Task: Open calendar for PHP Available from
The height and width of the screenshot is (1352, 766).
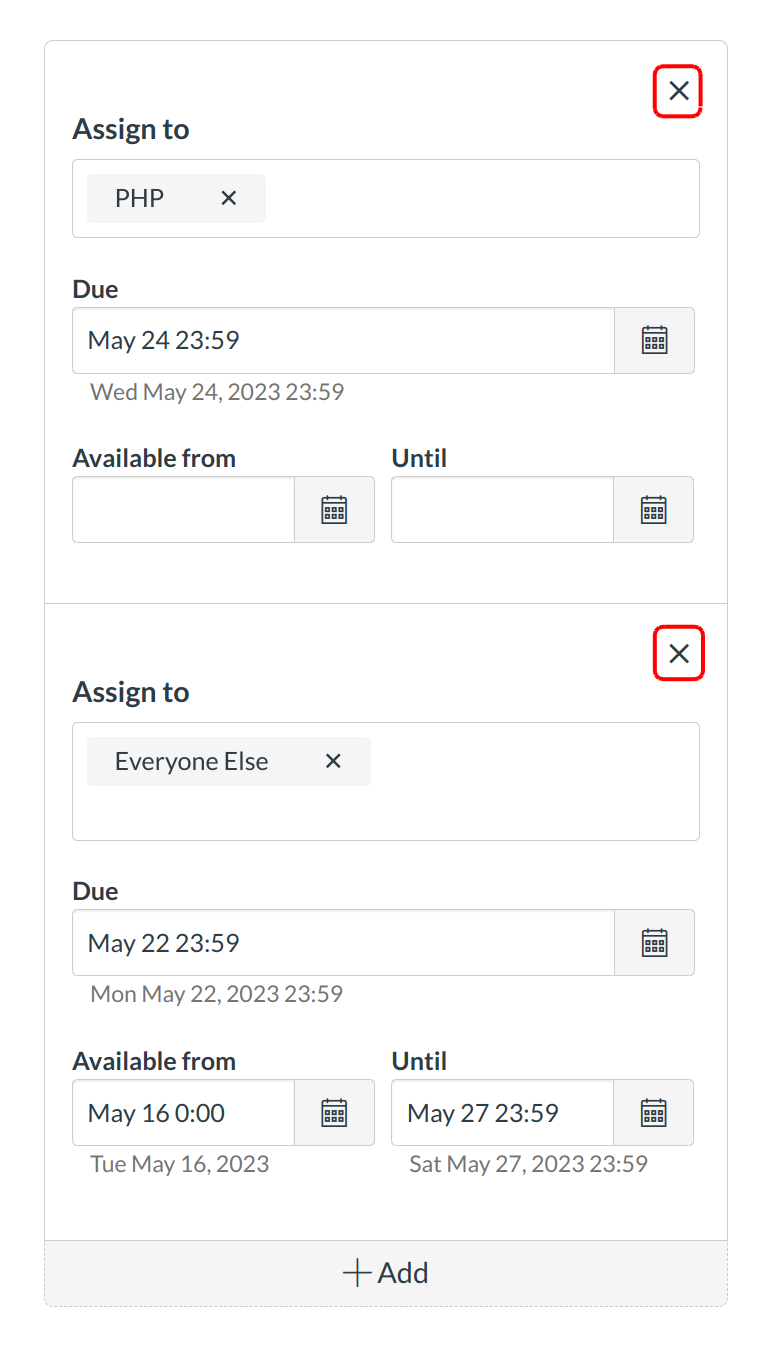Action: [x=334, y=509]
